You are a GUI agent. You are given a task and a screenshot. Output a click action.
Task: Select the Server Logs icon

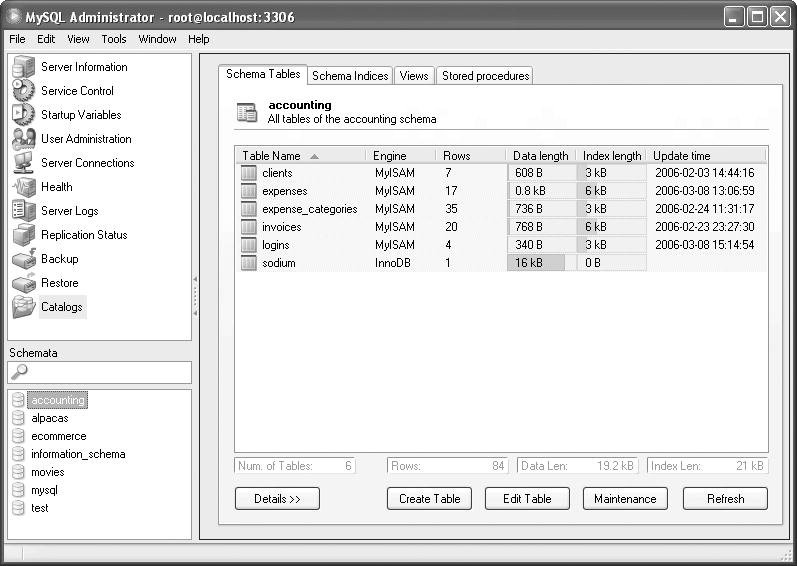[23, 211]
